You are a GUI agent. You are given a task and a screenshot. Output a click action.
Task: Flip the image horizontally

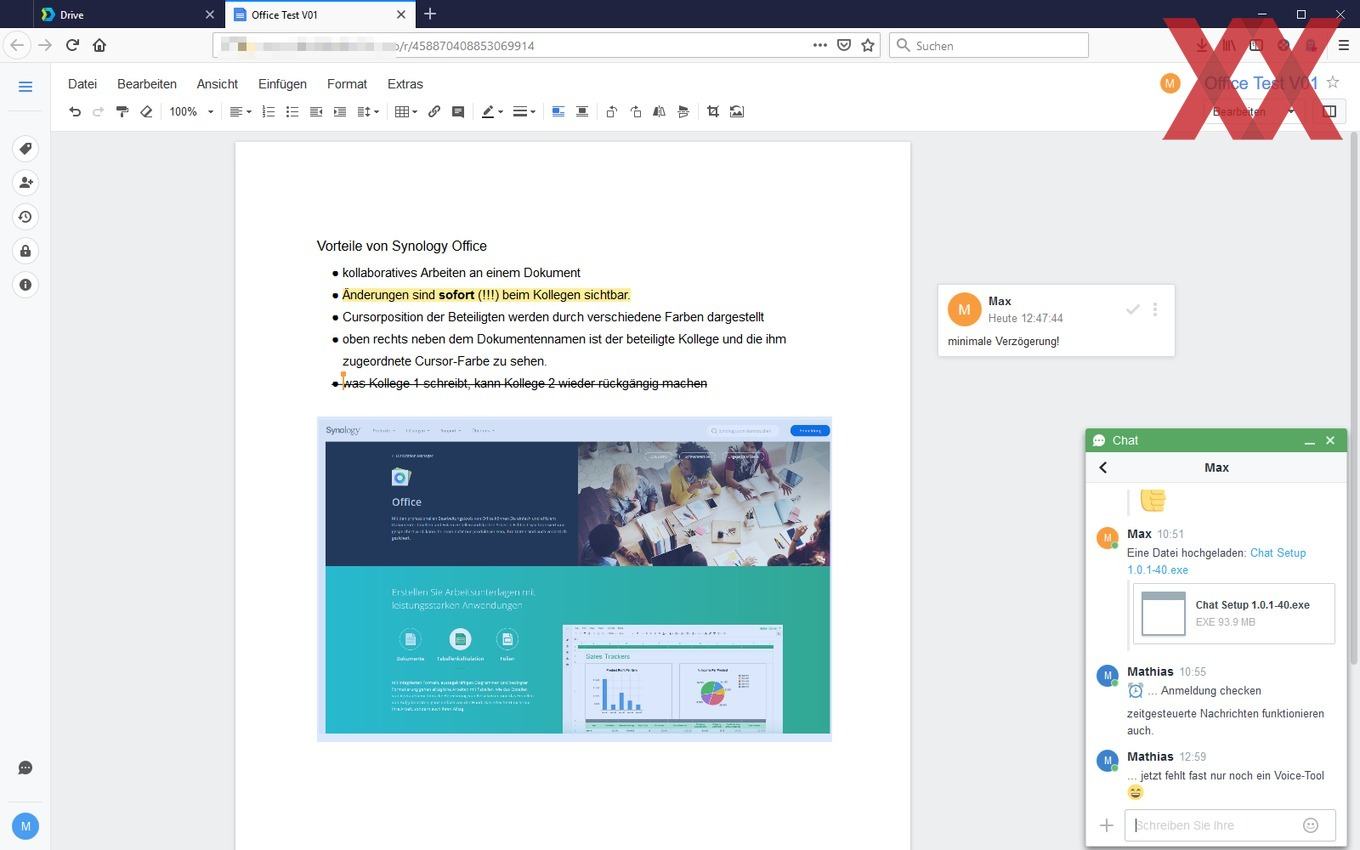click(659, 112)
